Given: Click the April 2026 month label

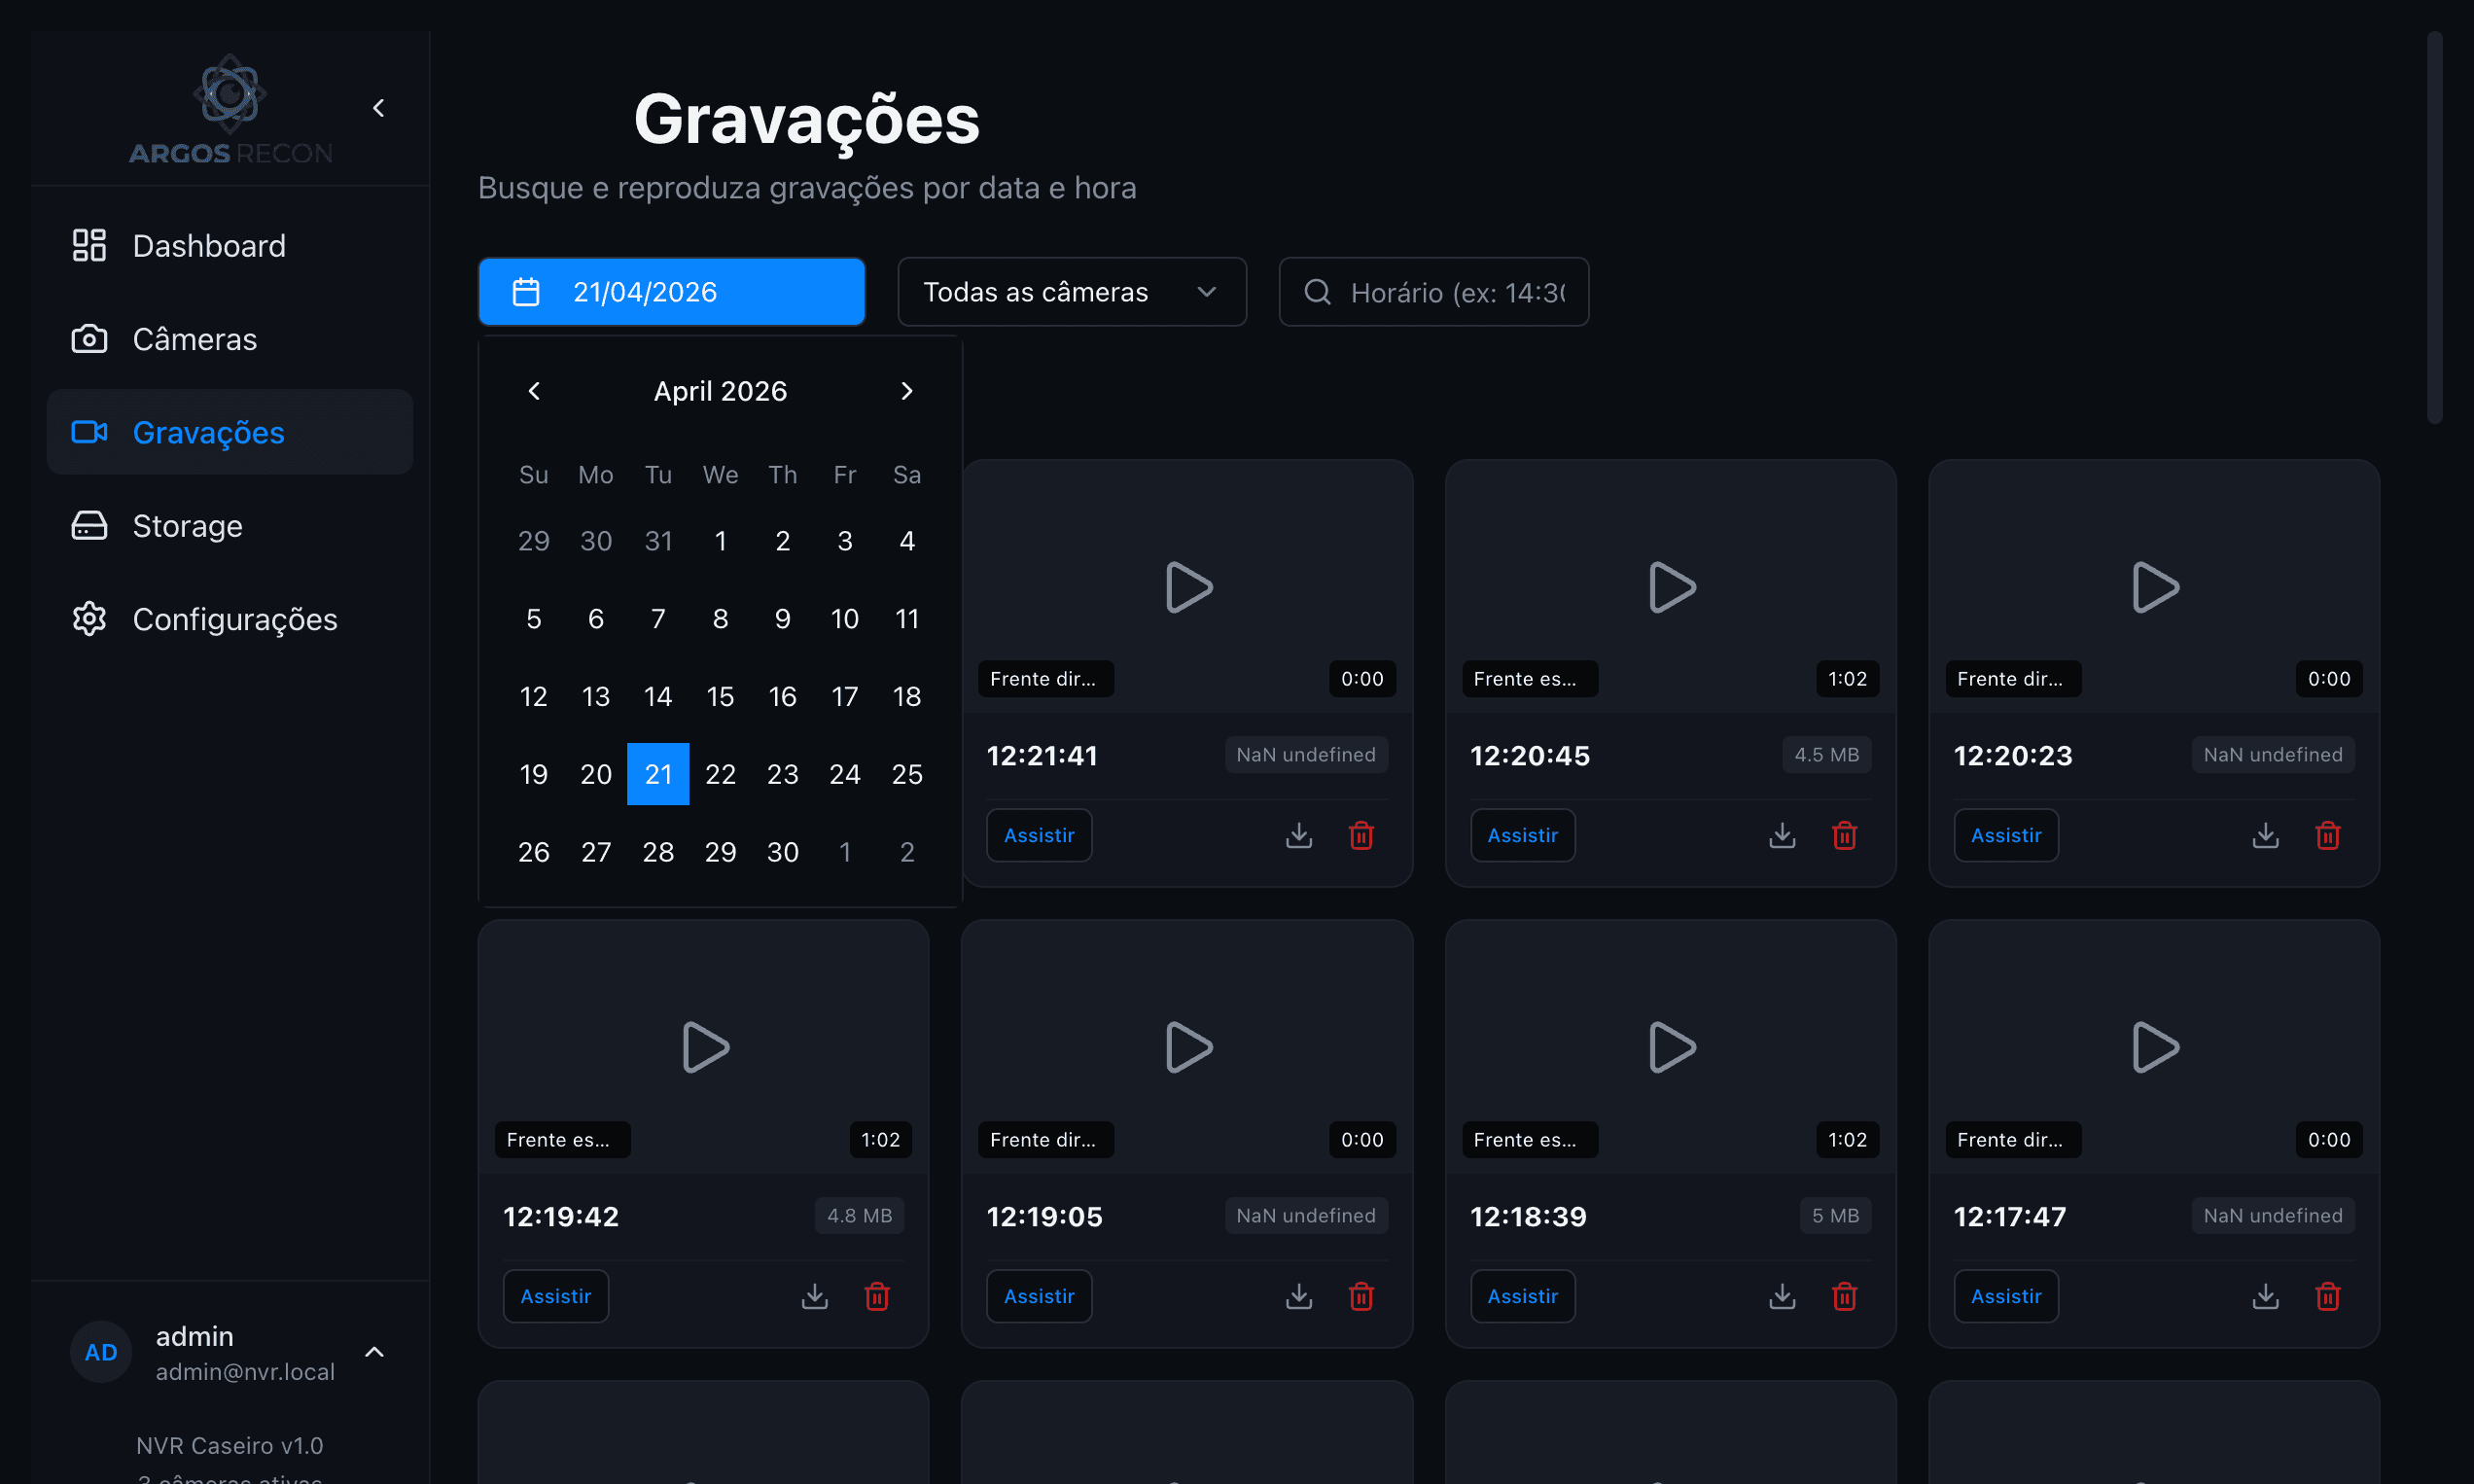Looking at the screenshot, I should pyautogui.click(x=720, y=391).
